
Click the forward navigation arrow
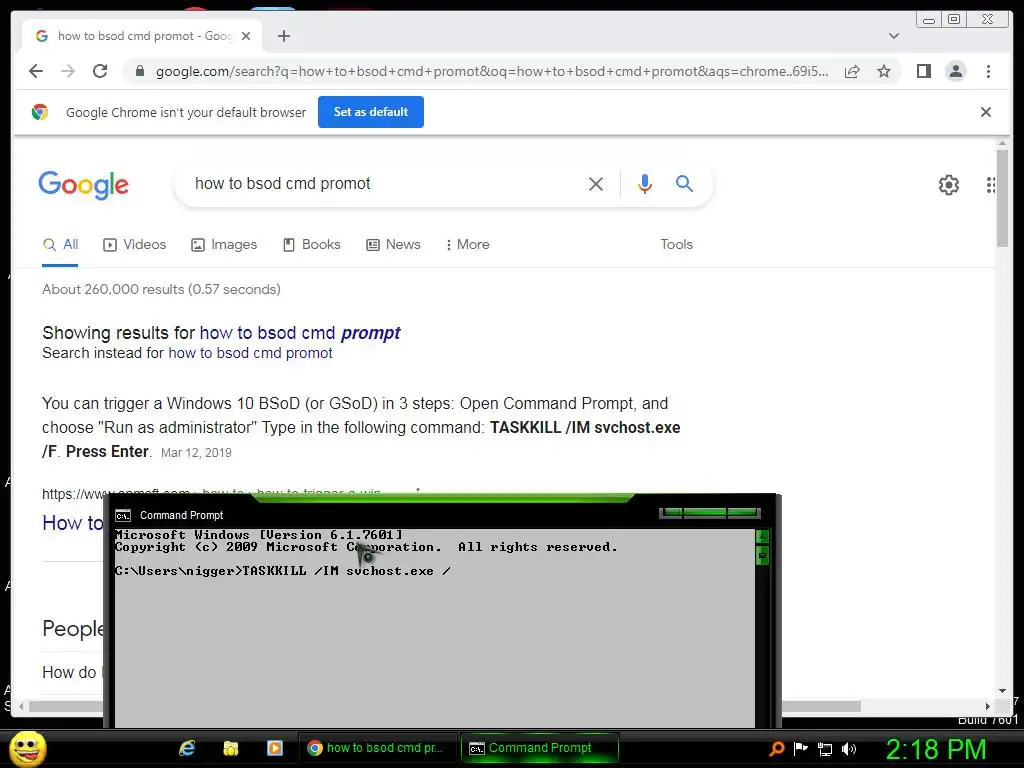[68, 71]
